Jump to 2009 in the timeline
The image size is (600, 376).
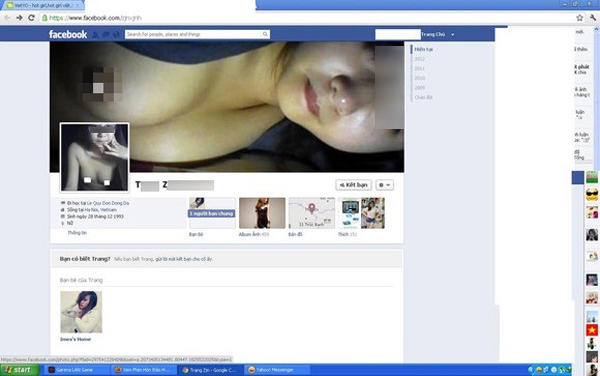click(420, 88)
